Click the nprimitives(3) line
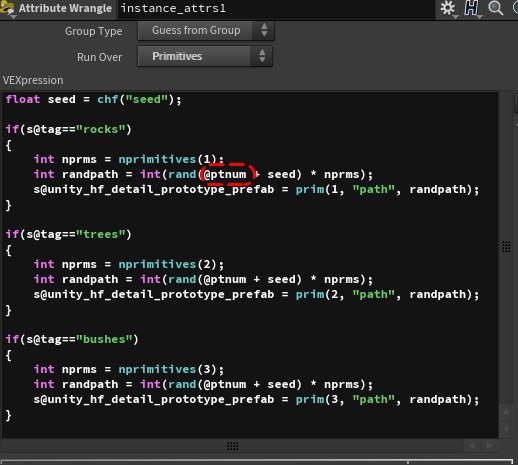518x465 pixels. [x=129, y=369]
